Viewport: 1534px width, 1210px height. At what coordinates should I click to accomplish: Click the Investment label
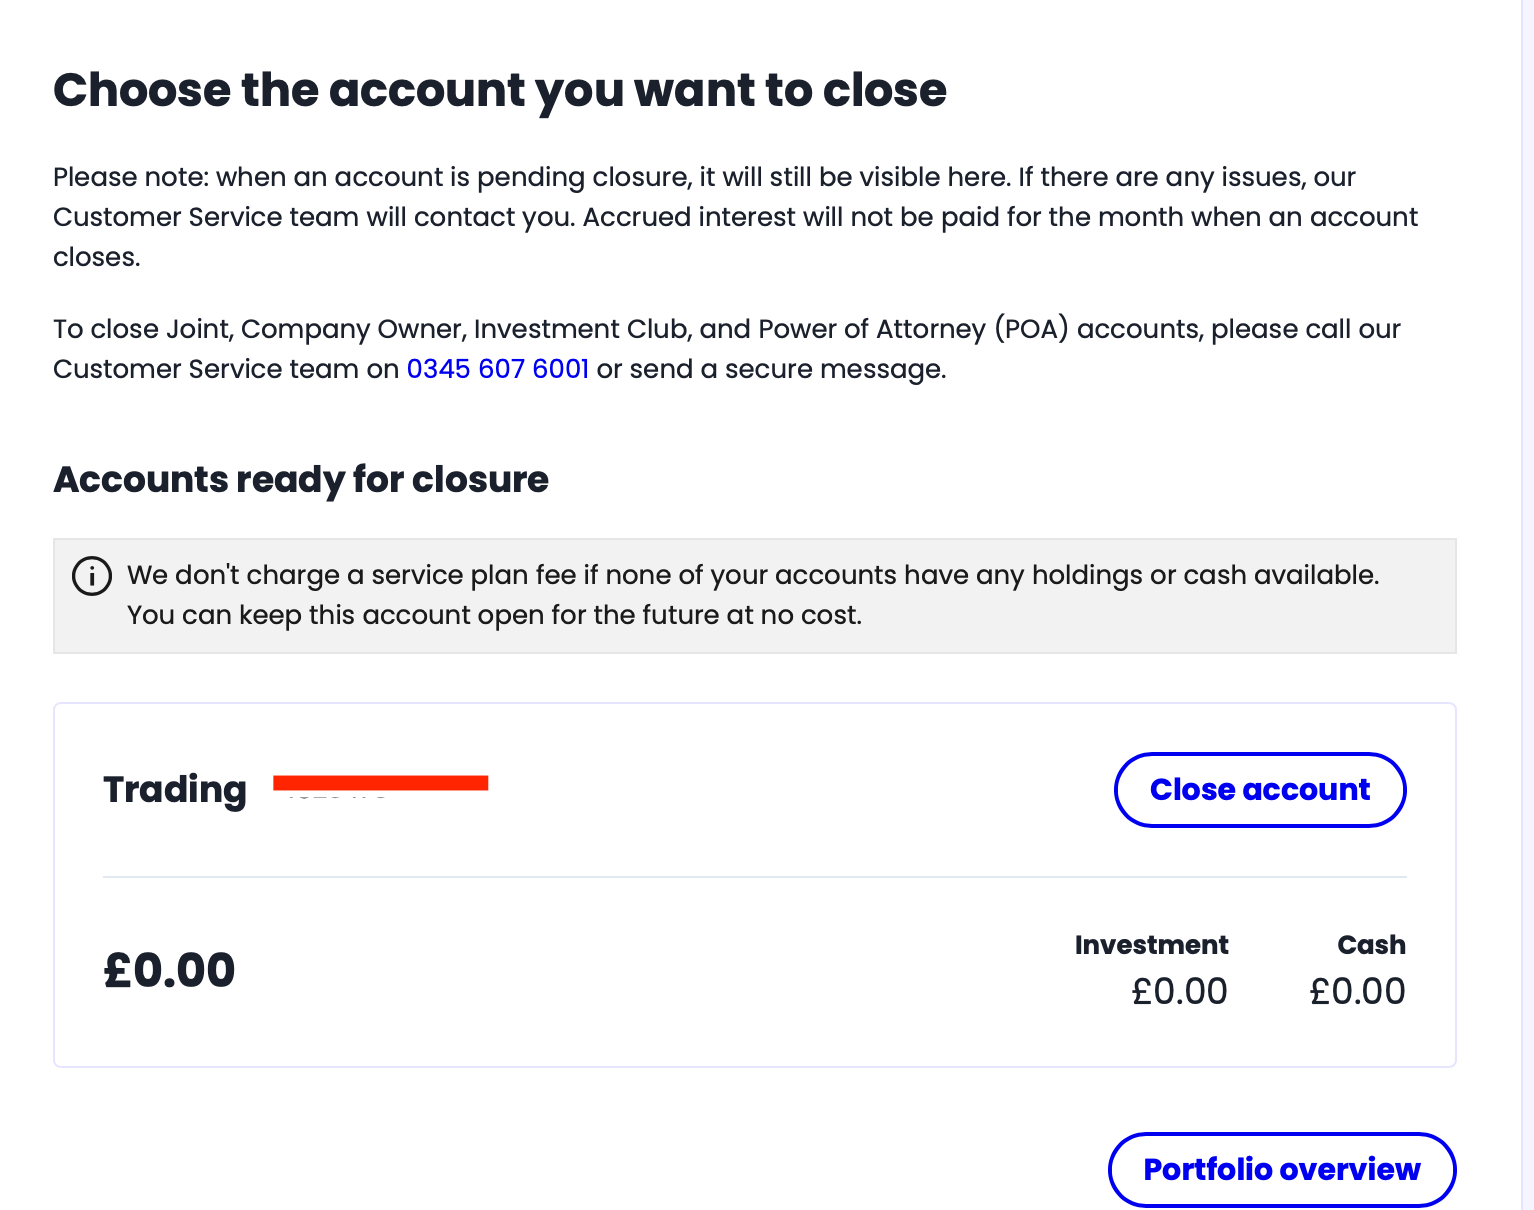pos(1151,945)
